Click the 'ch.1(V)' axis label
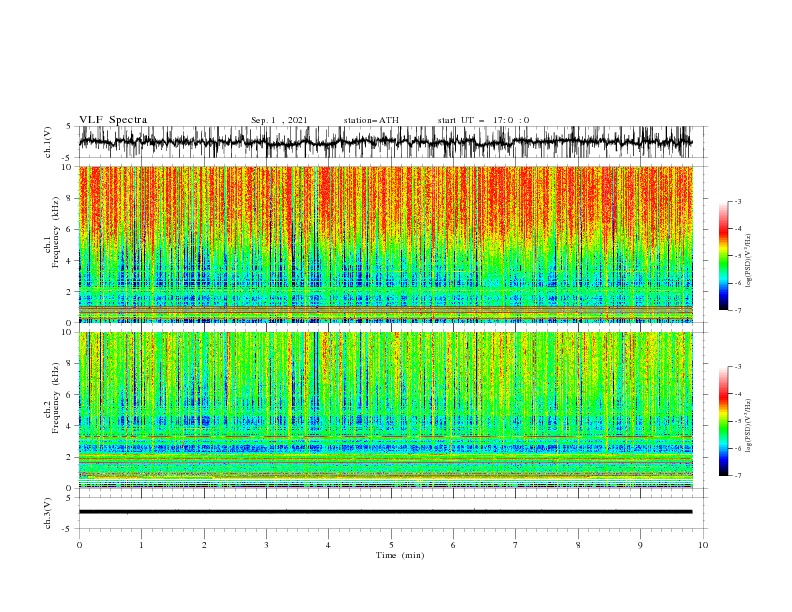Screen dimensions: 792x612 [x=48, y=142]
